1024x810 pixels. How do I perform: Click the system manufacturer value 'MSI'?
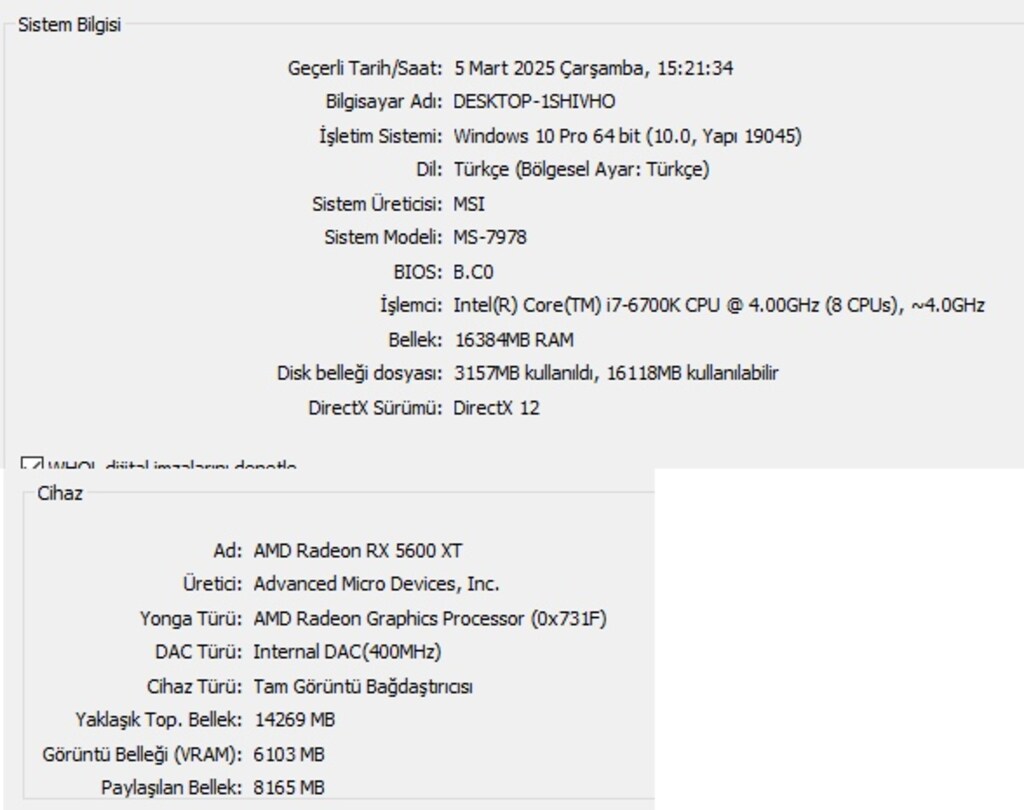(x=469, y=204)
